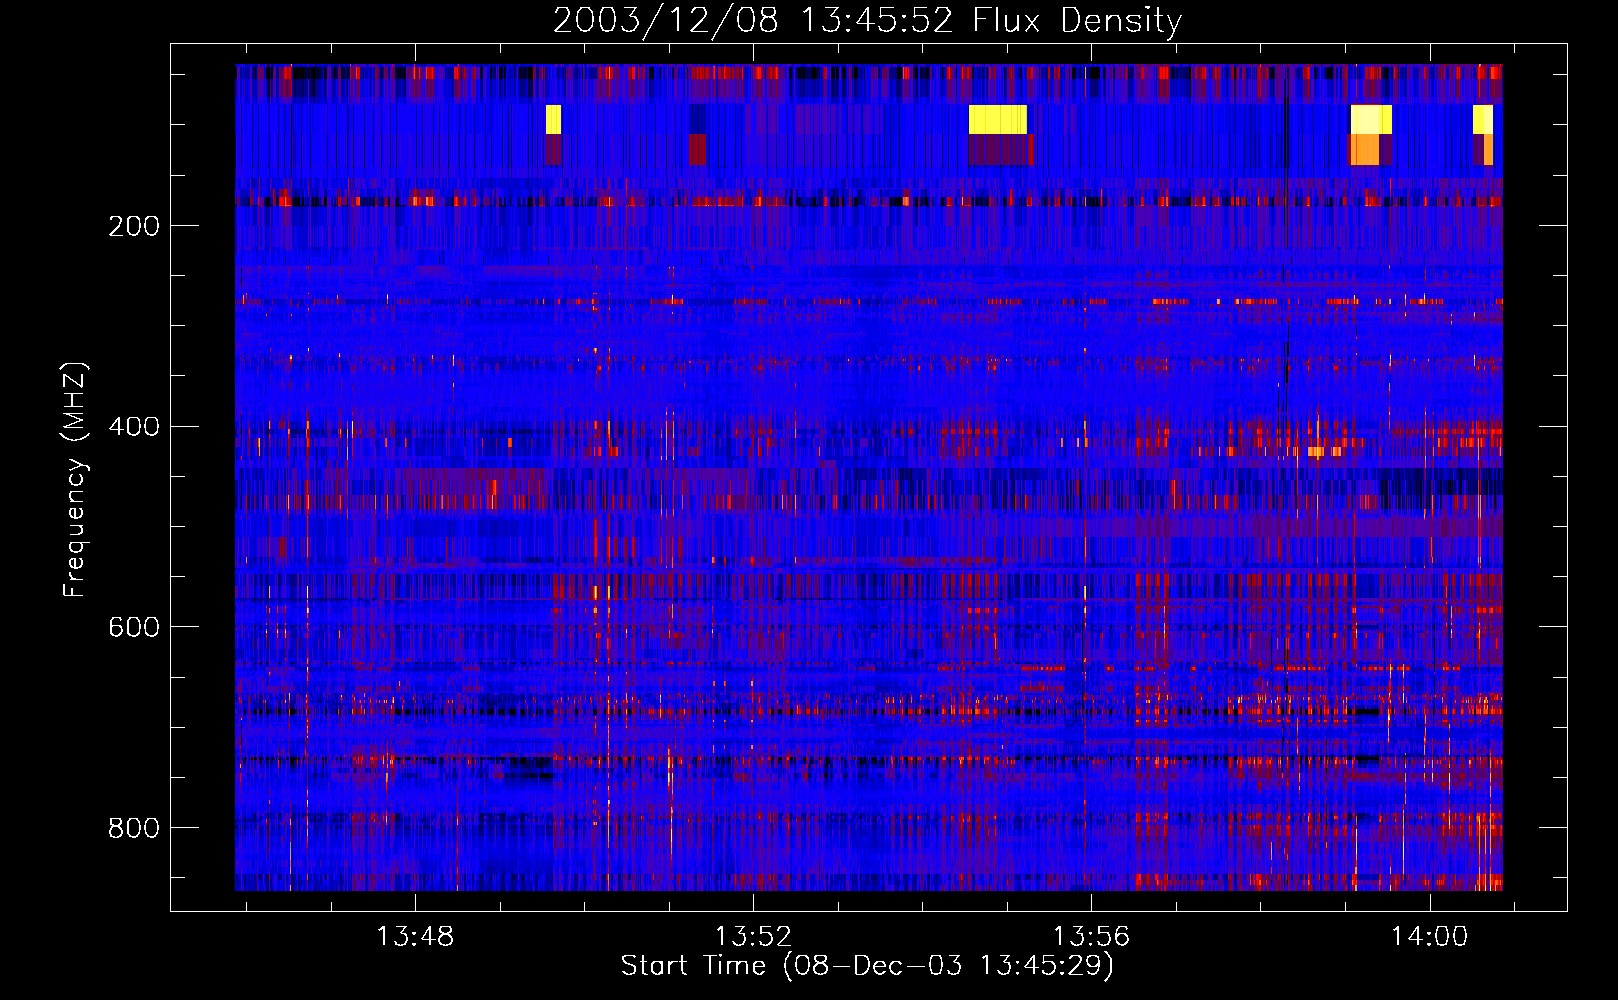Click the x-axis label 'Start Time (08-Dec-03 13:45:29)'

coord(867,966)
